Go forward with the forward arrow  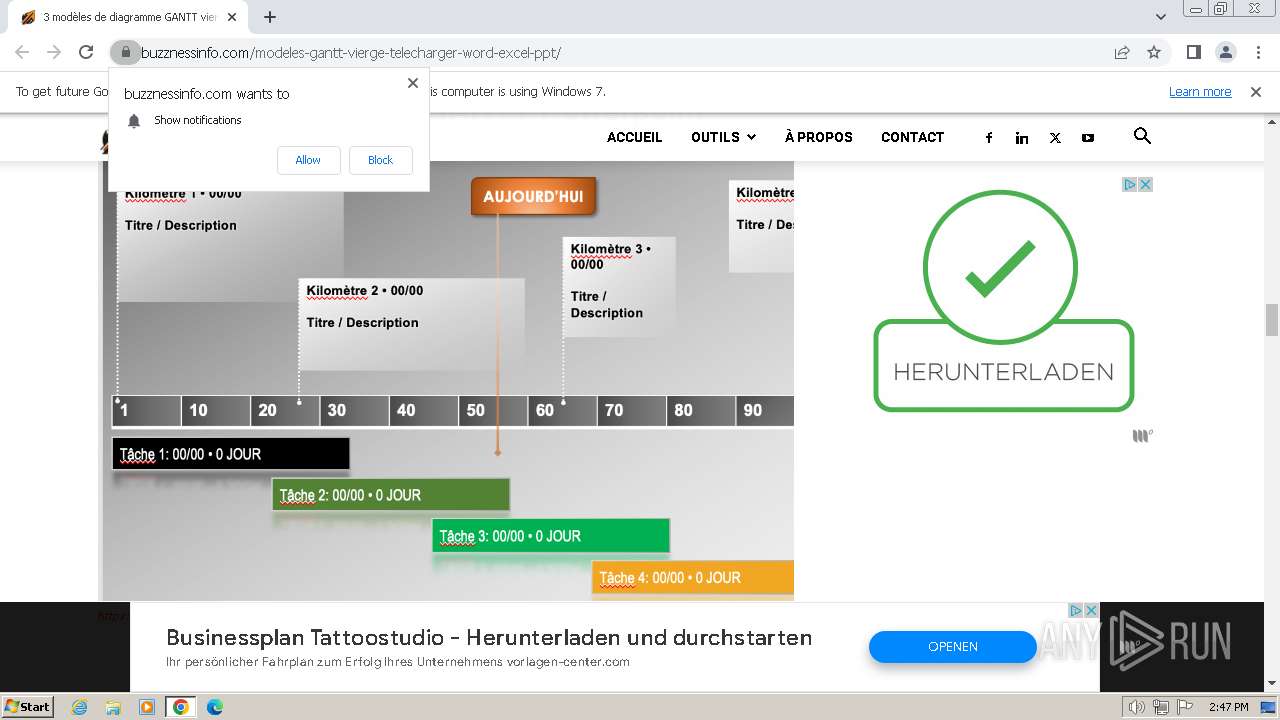(x=54, y=52)
